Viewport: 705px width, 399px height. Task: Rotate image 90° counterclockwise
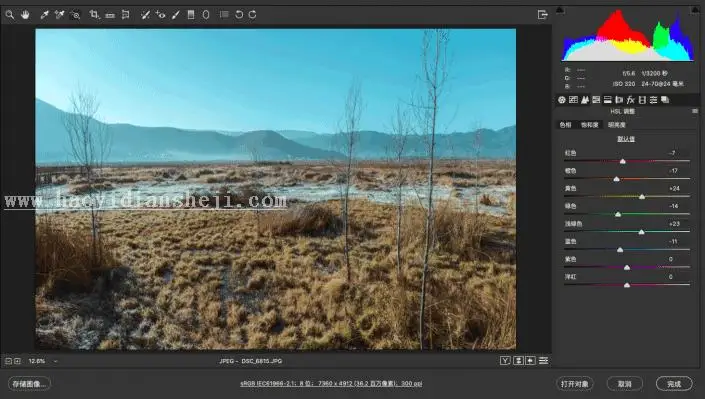tap(239, 15)
